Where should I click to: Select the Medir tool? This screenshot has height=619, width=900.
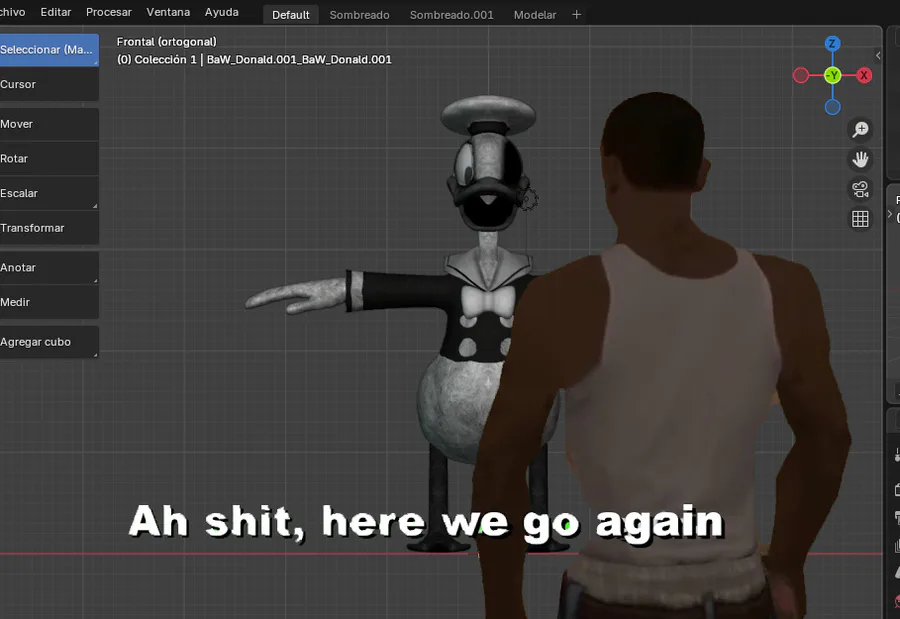pos(49,302)
